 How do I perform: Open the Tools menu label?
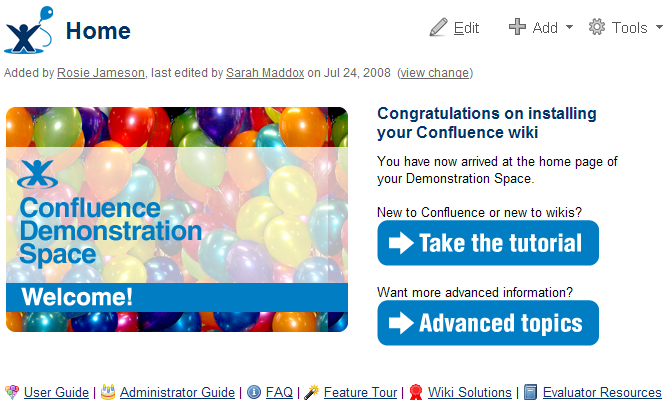(x=629, y=28)
